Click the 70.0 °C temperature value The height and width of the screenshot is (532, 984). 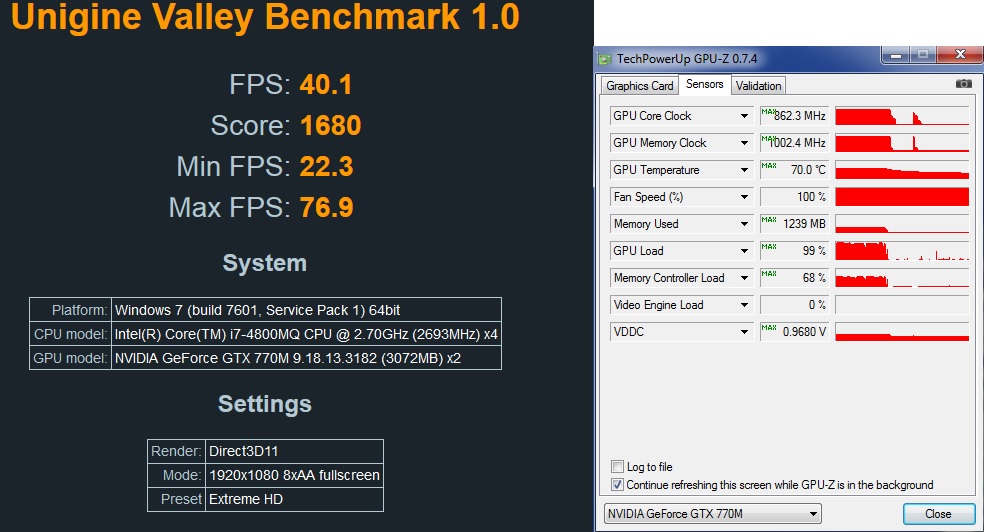(794, 170)
